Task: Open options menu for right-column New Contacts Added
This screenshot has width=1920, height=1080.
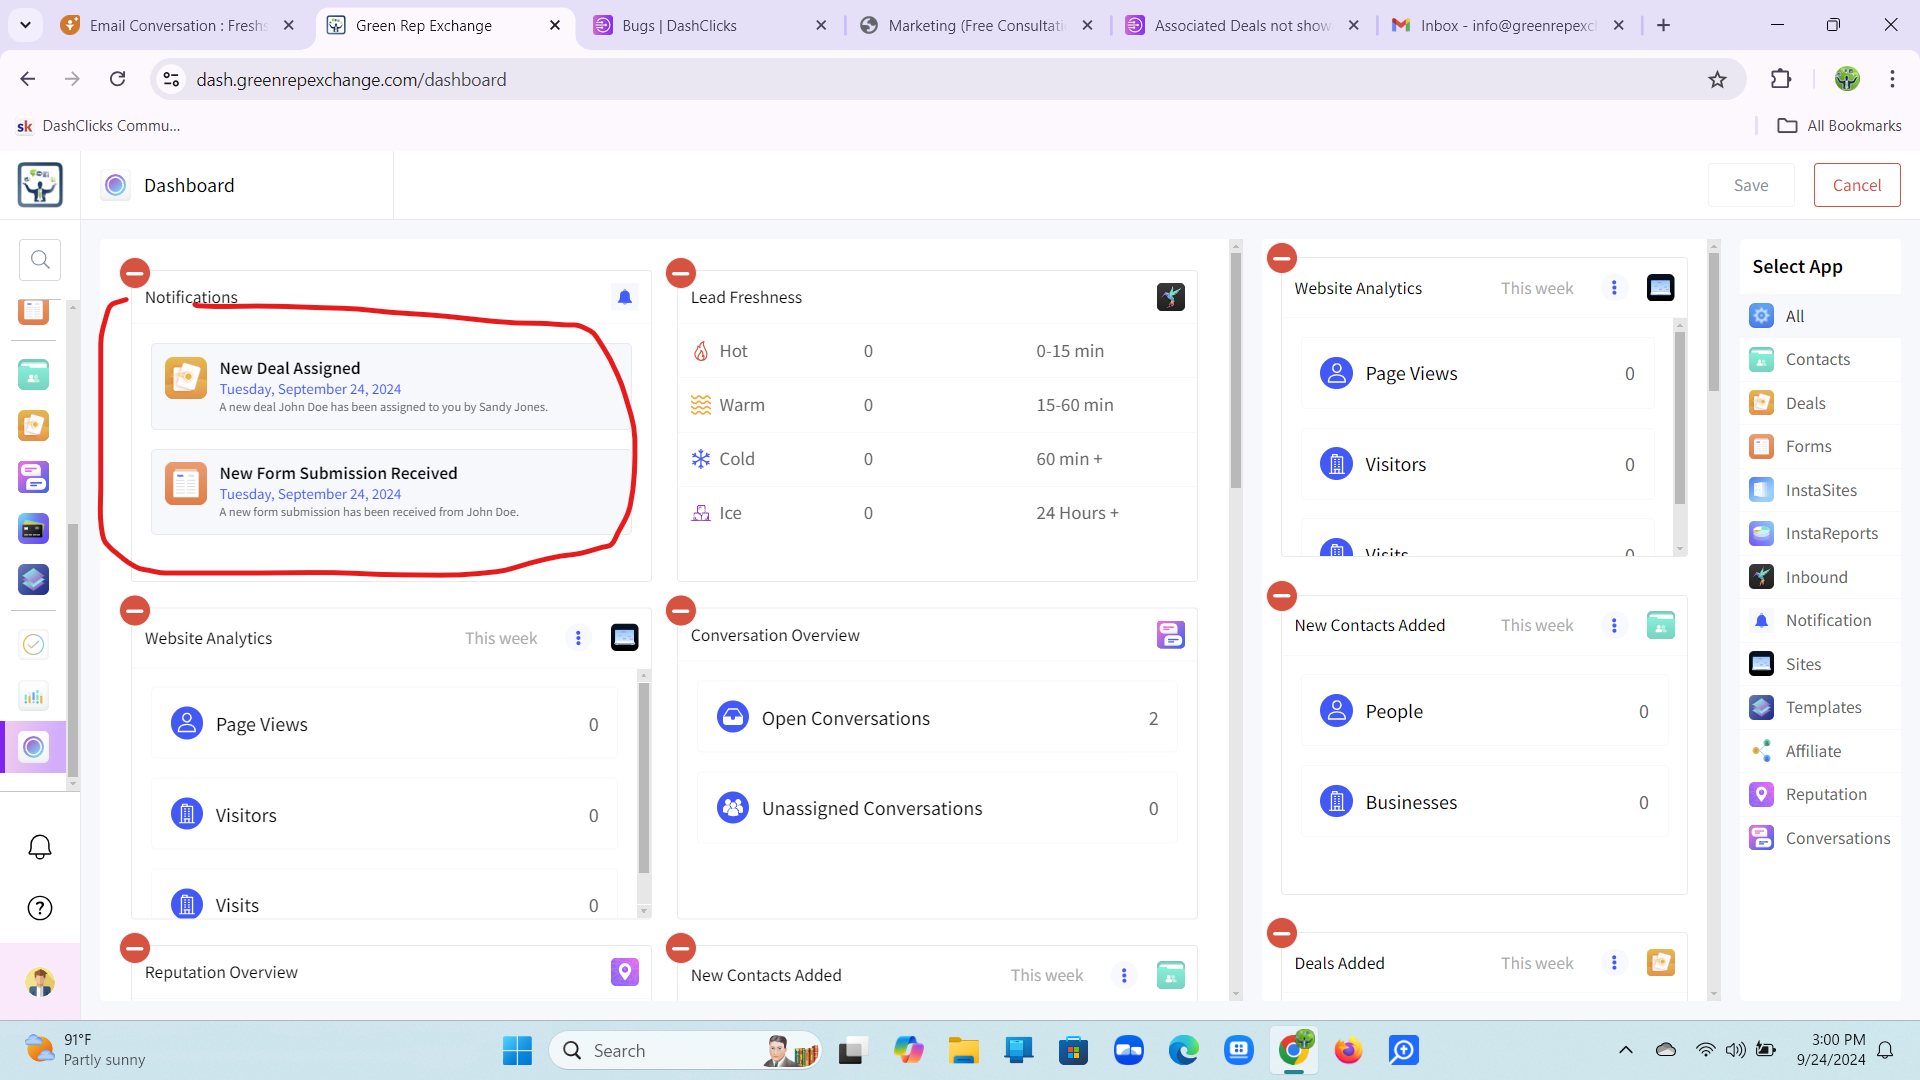Action: tap(1614, 625)
